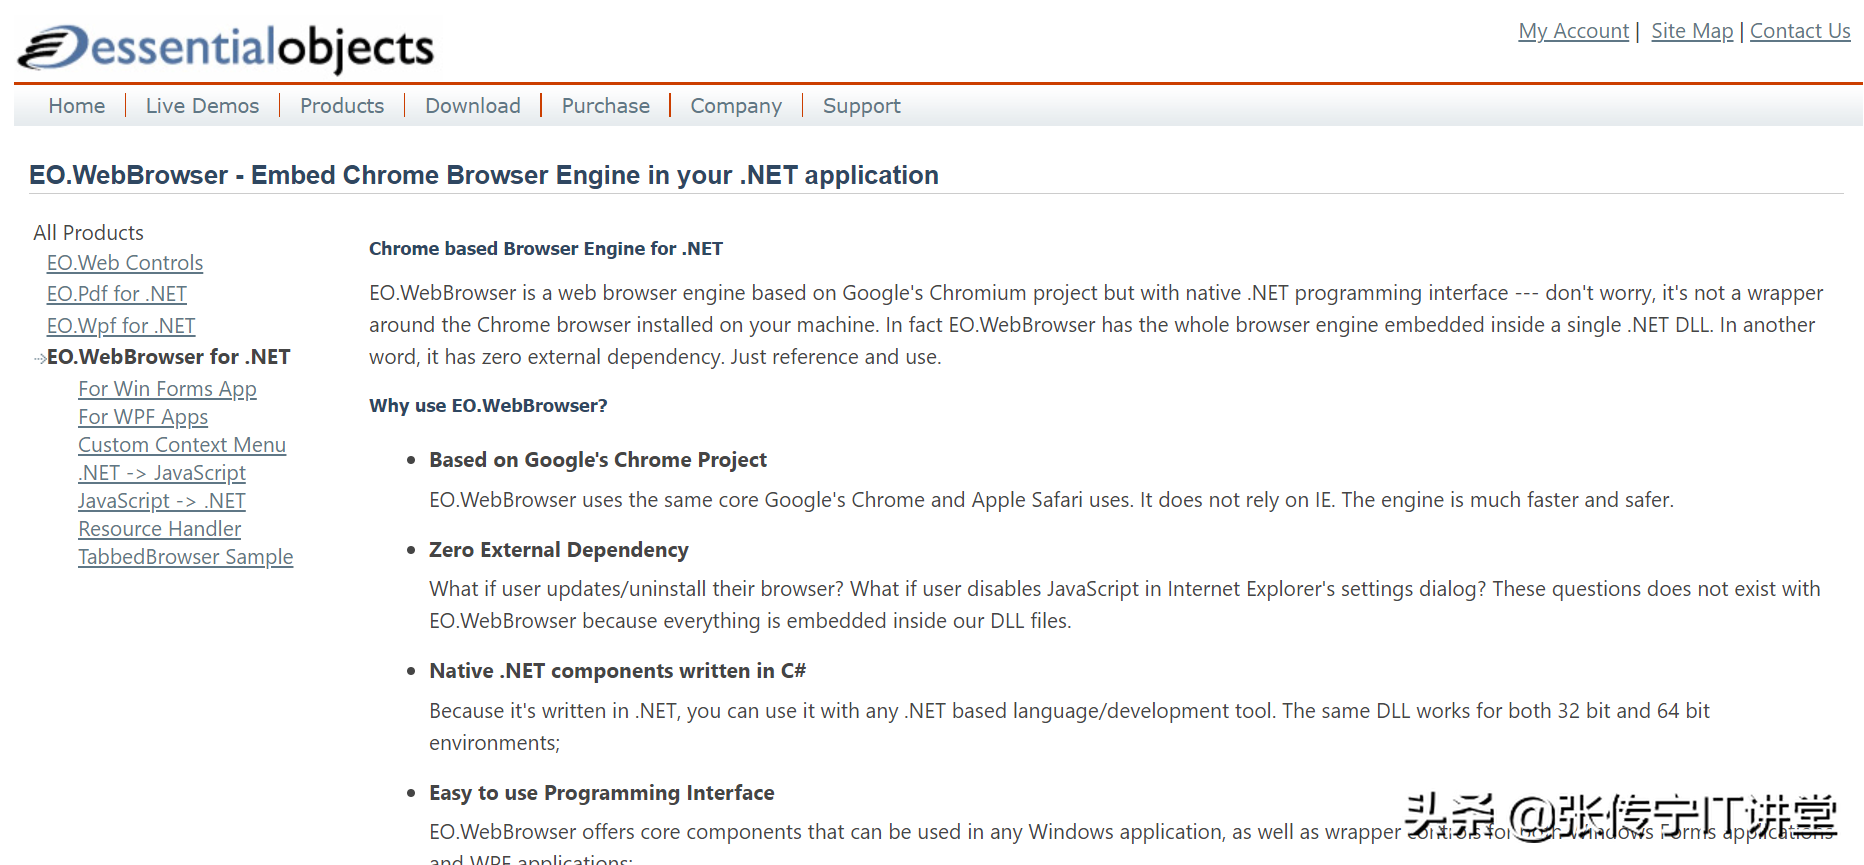
Task: Select Download in navigation bar
Action: click(473, 106)
